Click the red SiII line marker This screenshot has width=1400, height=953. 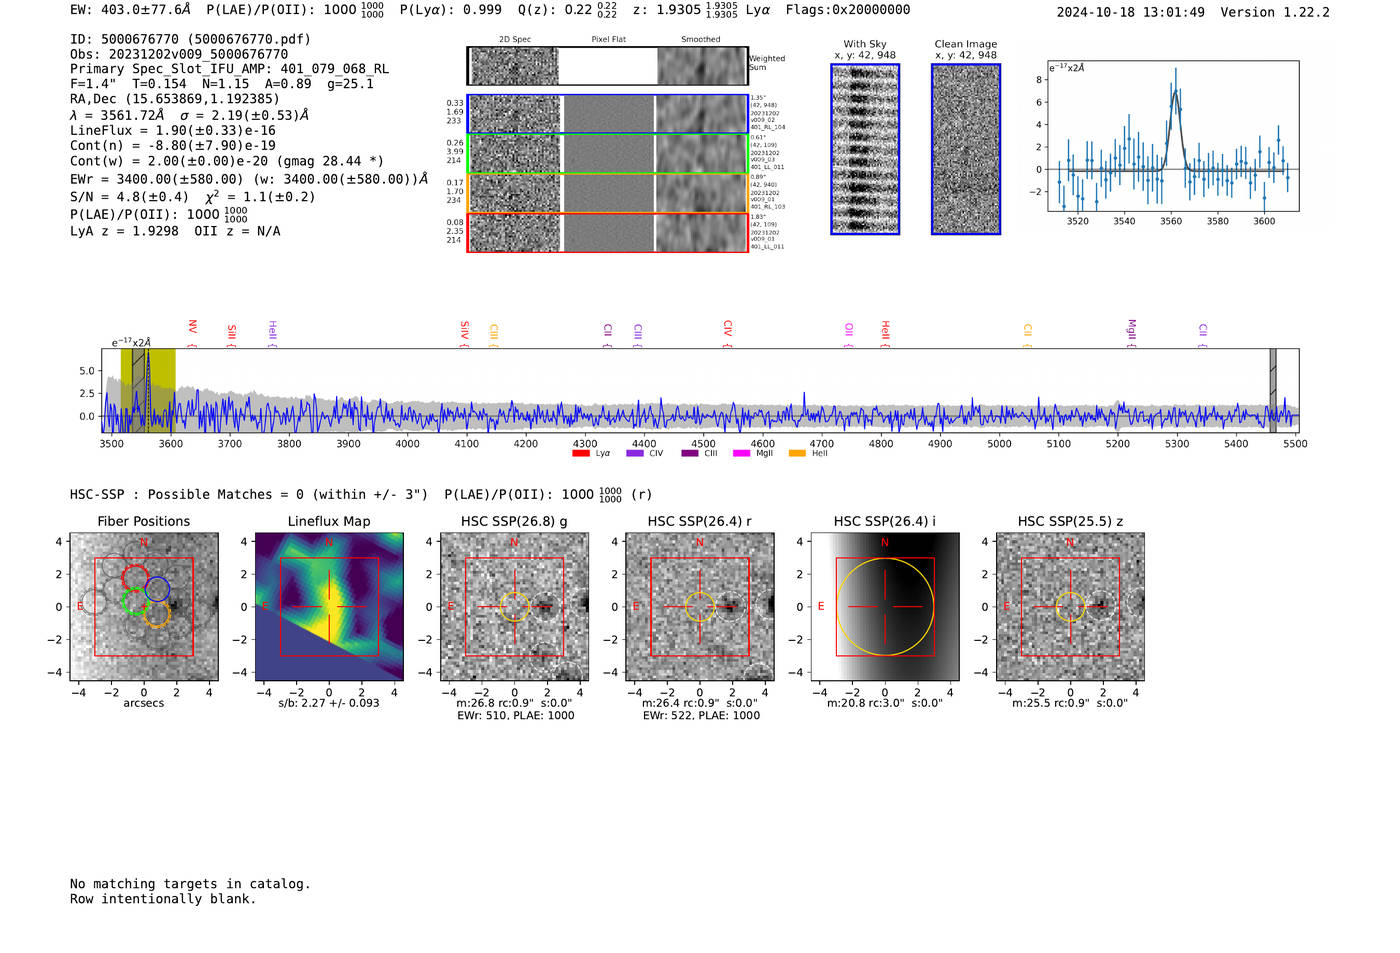pos(231,336)
